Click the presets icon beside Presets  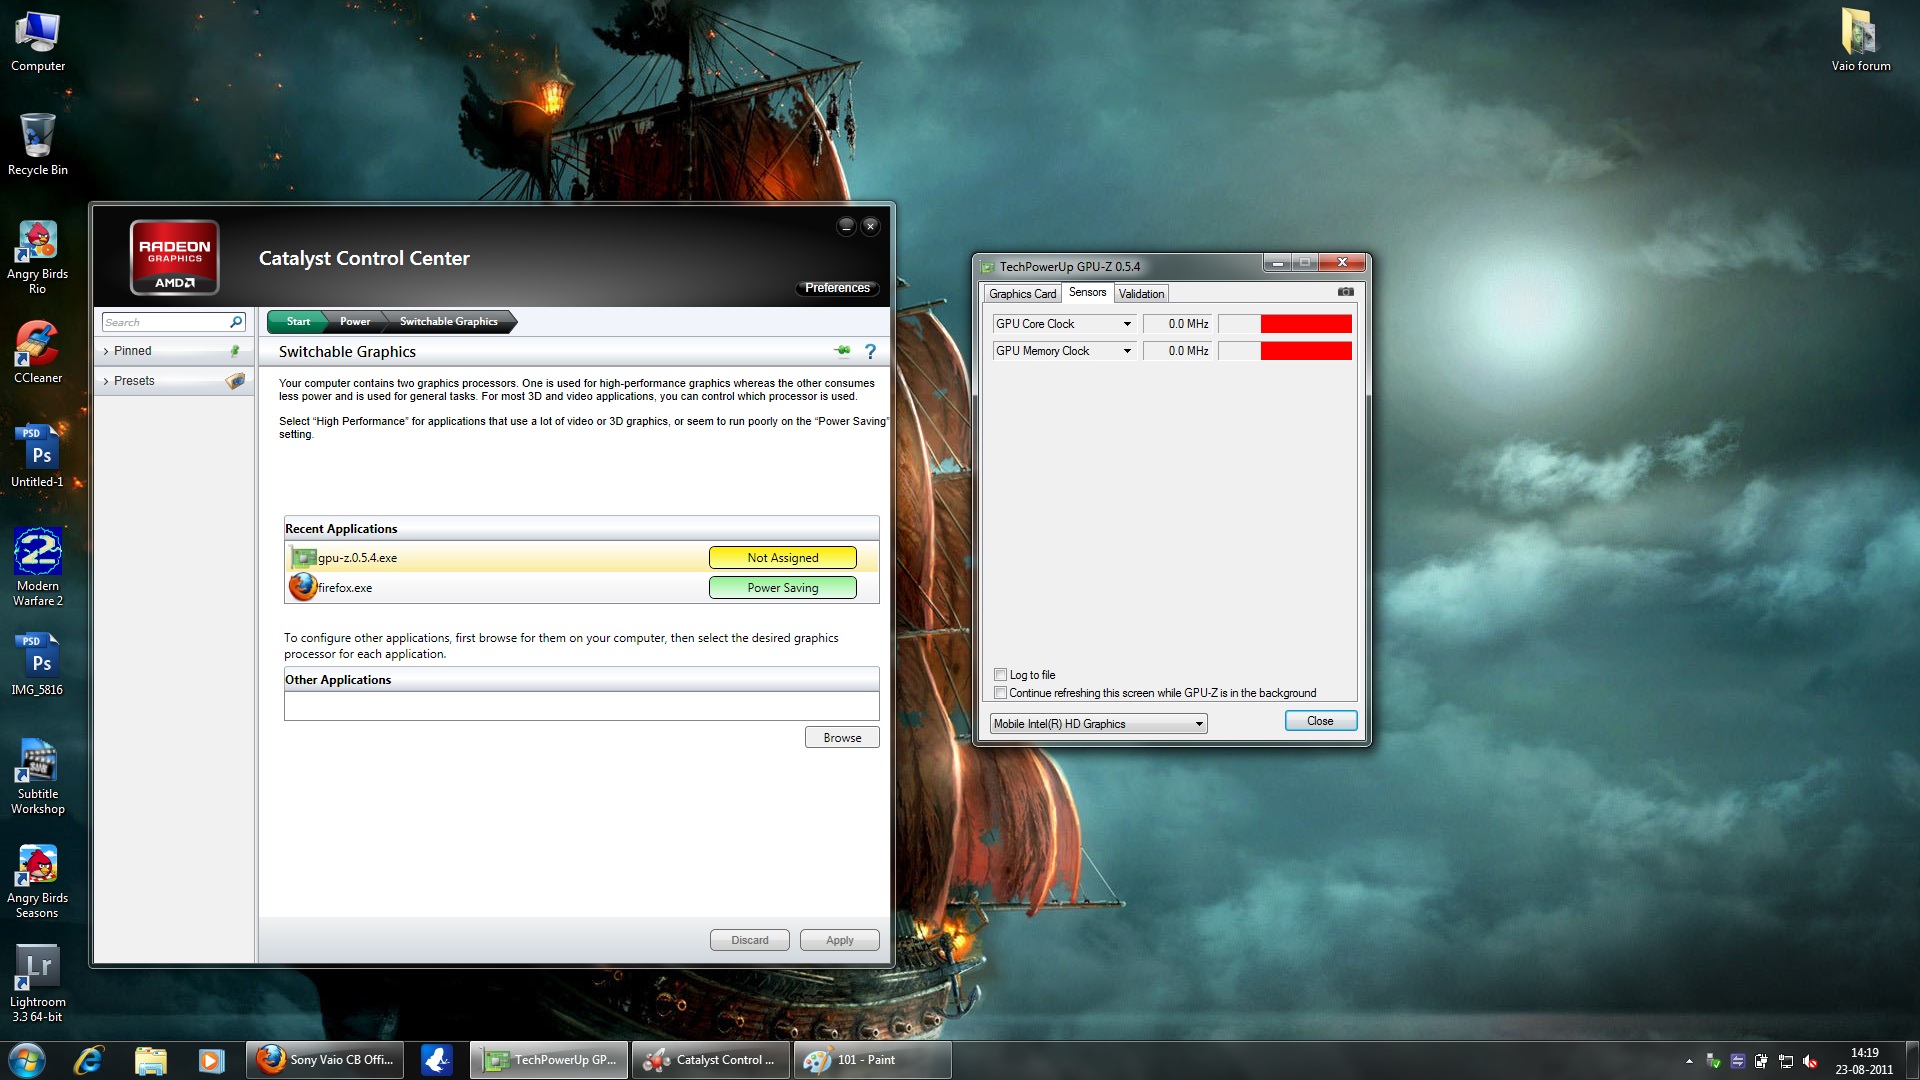[x=235, y=381]
